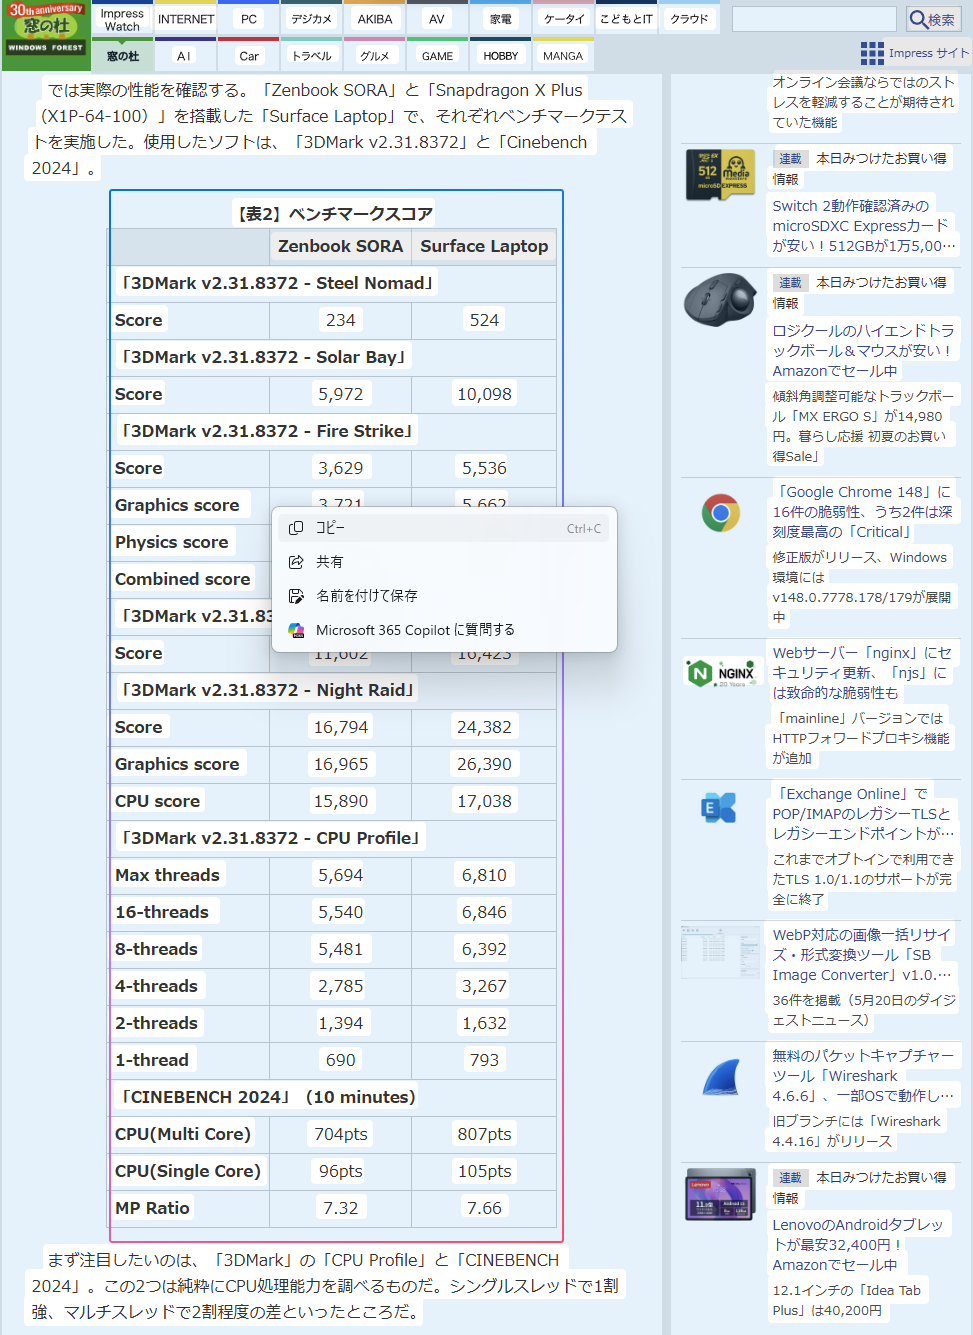Open the ロジクール trackball sale article
Screen dimensions: 973x1335
point(864,350)
